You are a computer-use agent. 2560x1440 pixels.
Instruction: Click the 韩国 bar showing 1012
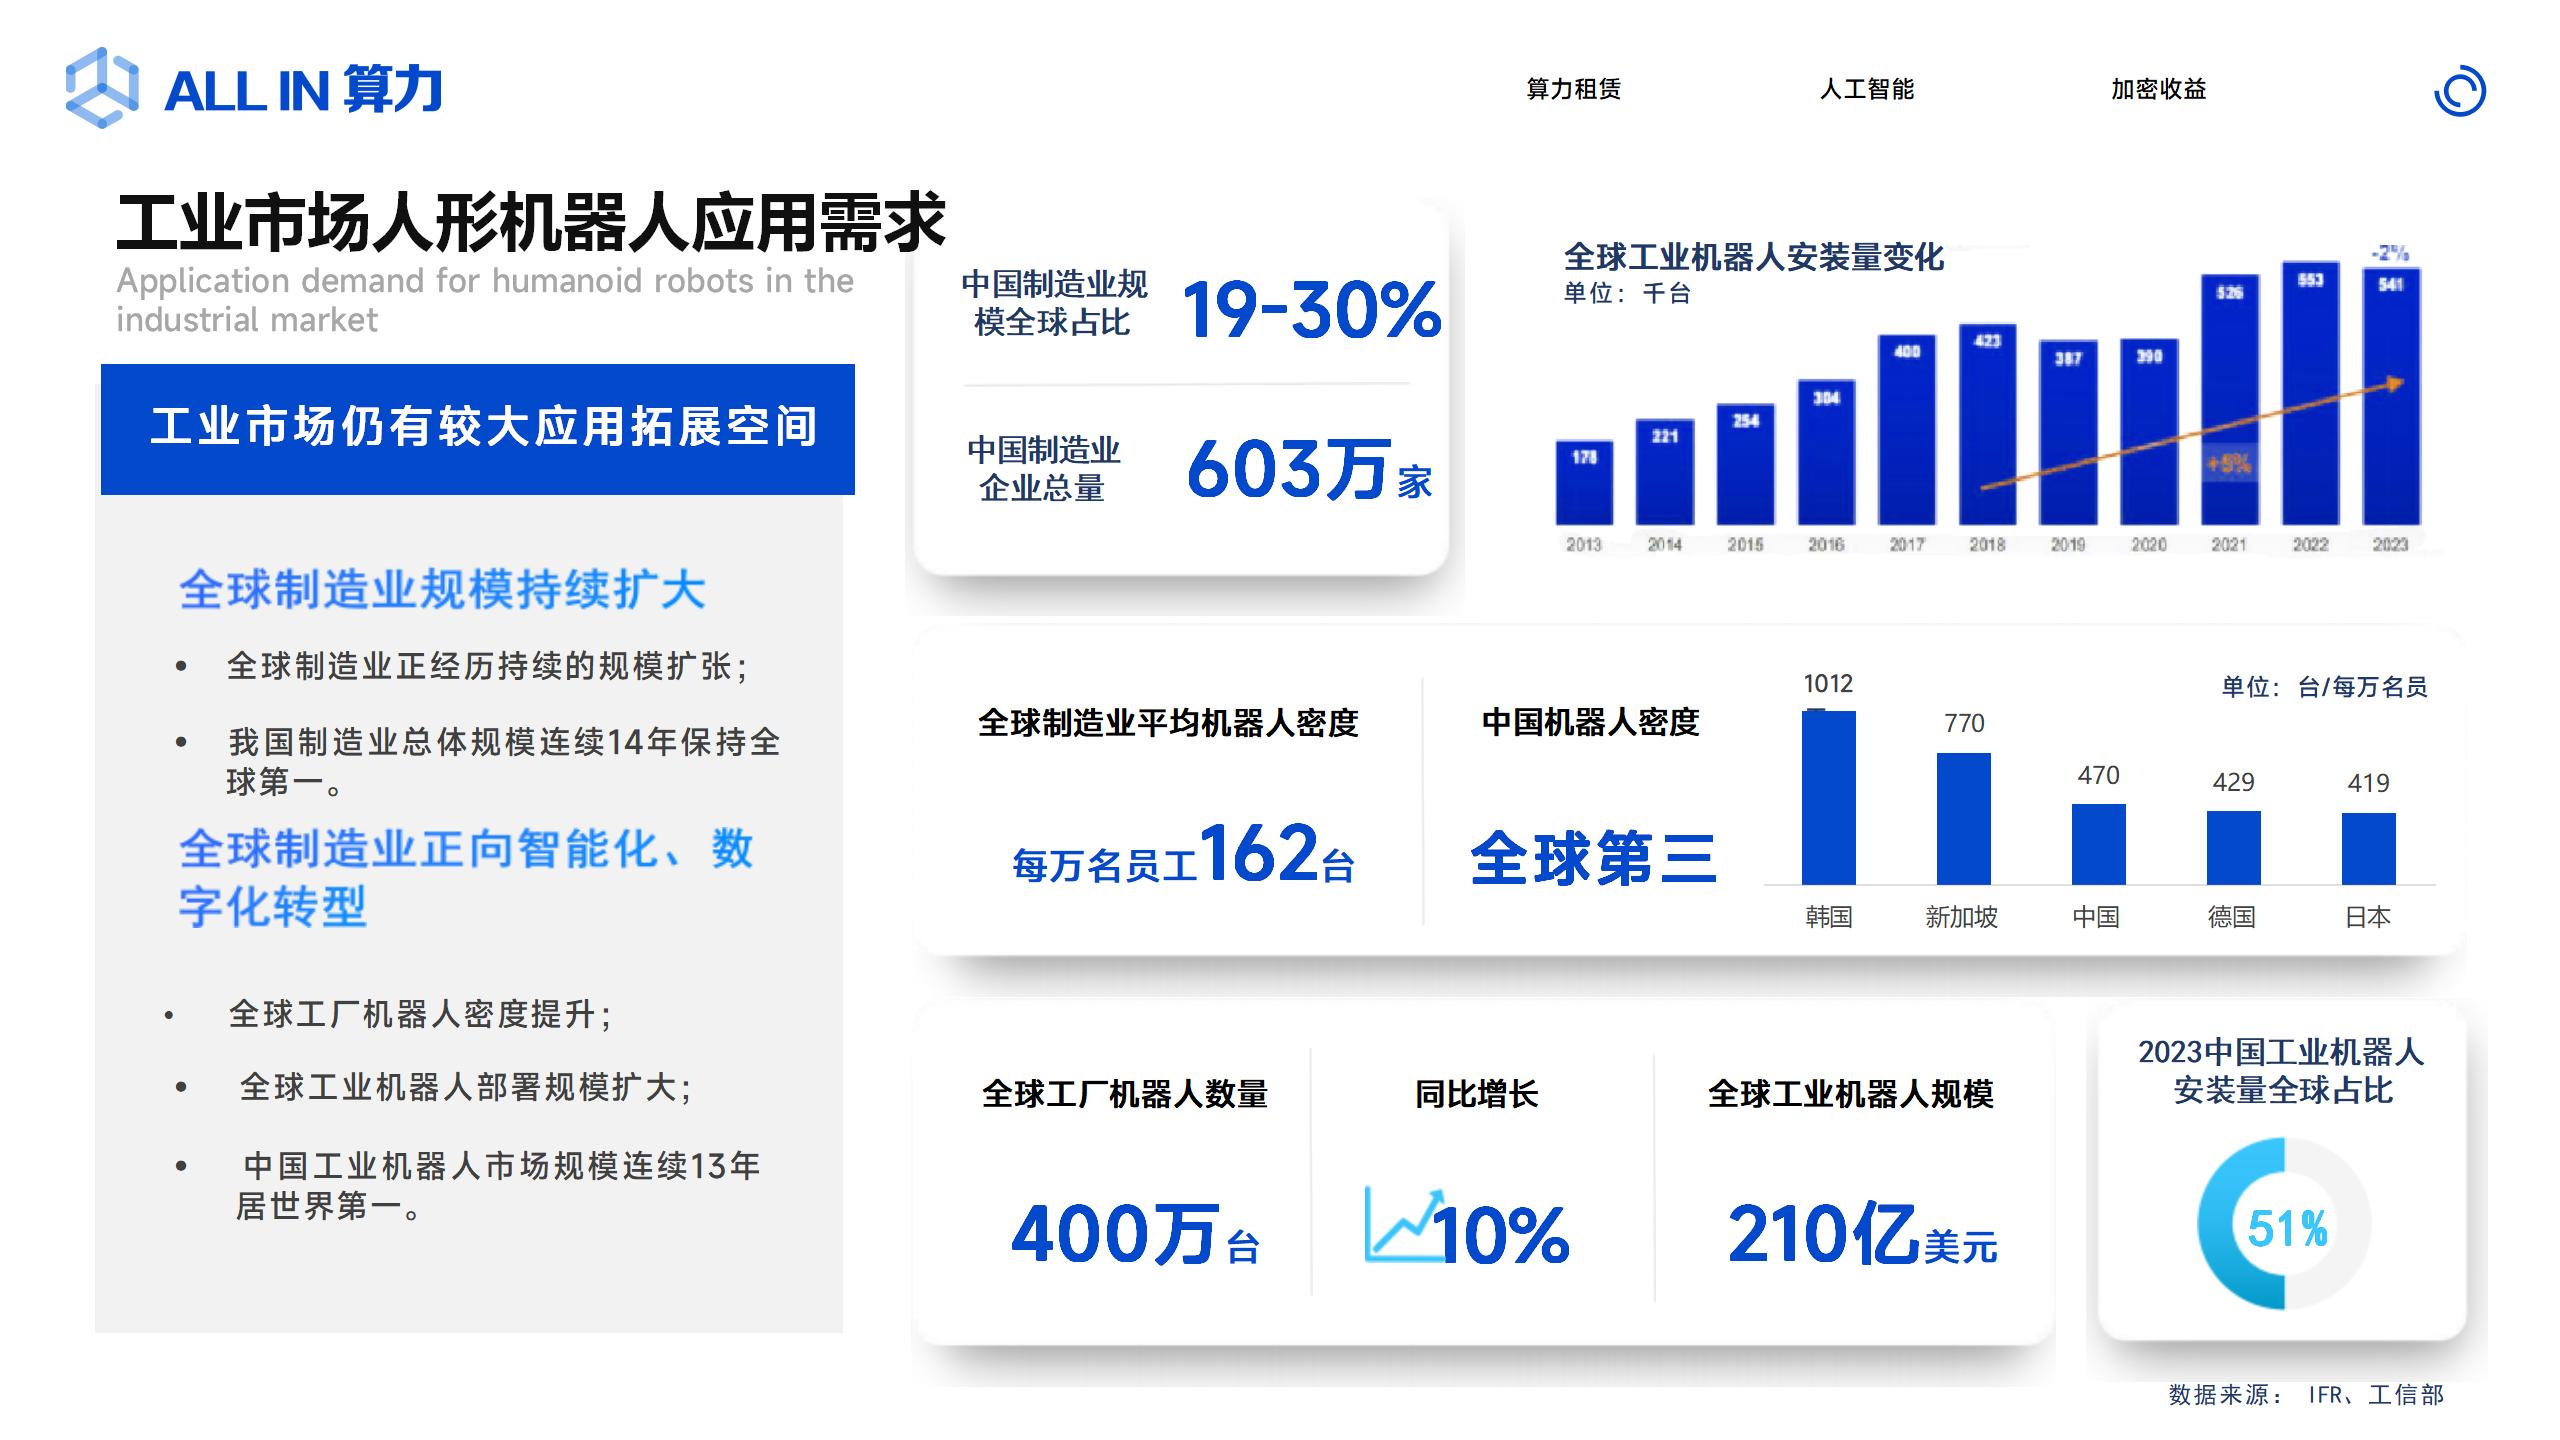click(1828, 798)
